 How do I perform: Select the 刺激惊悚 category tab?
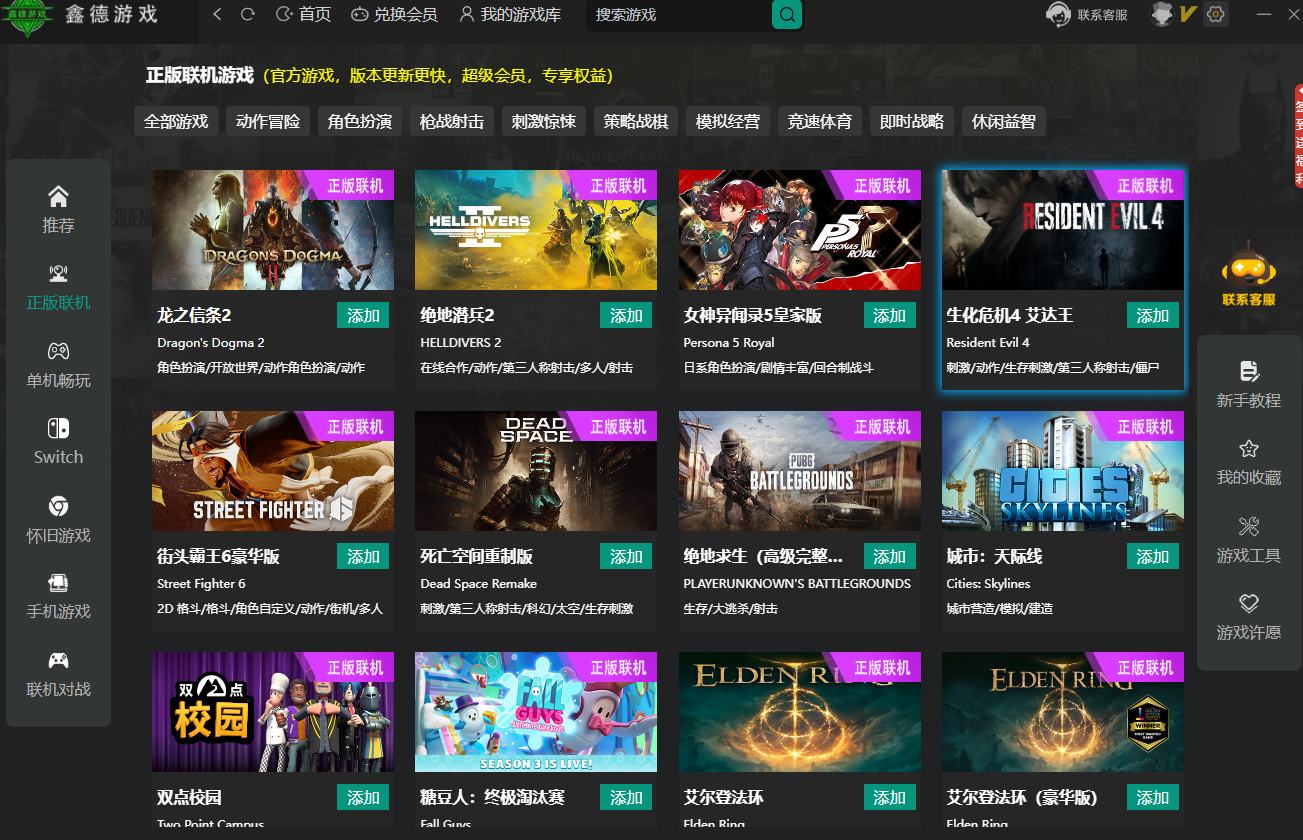pyautogui.click(x=544, y=121)
